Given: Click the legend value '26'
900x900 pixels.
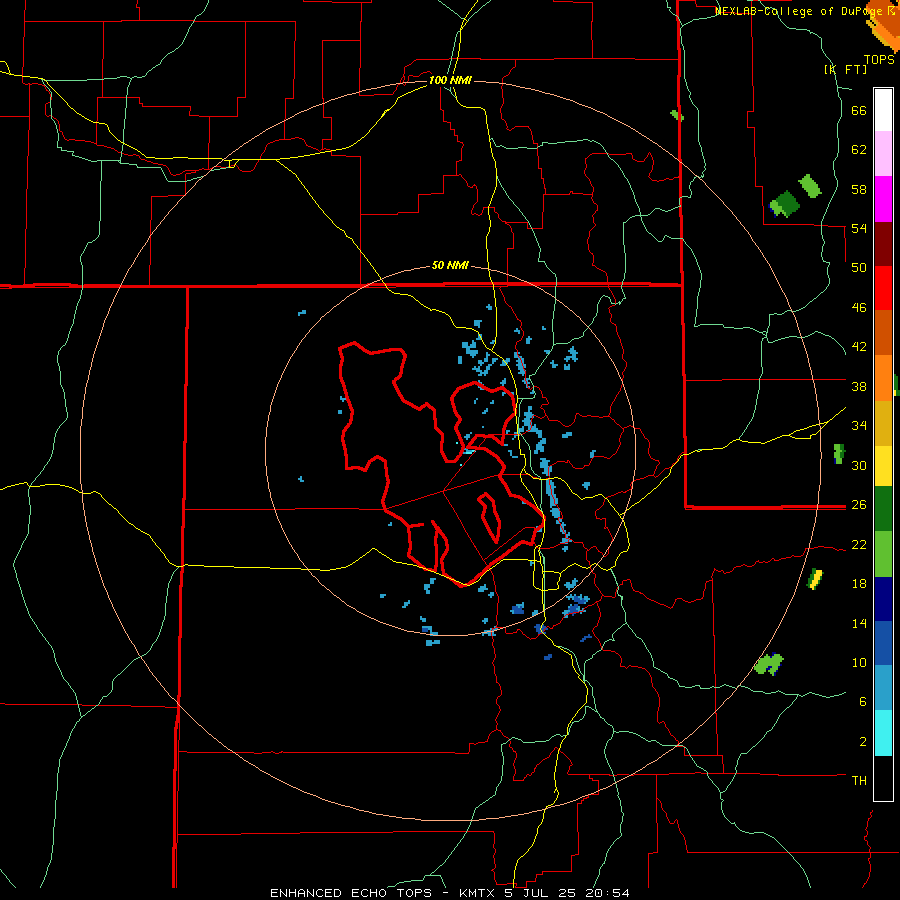Looking at the screenshot, I should tap(859, 505).
